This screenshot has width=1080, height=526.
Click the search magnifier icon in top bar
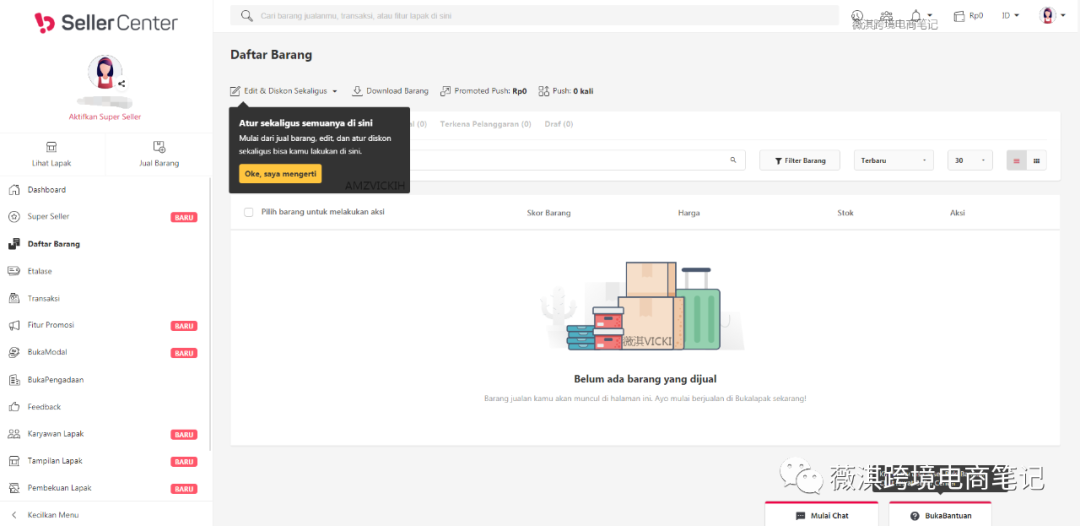tap(246, 15)
